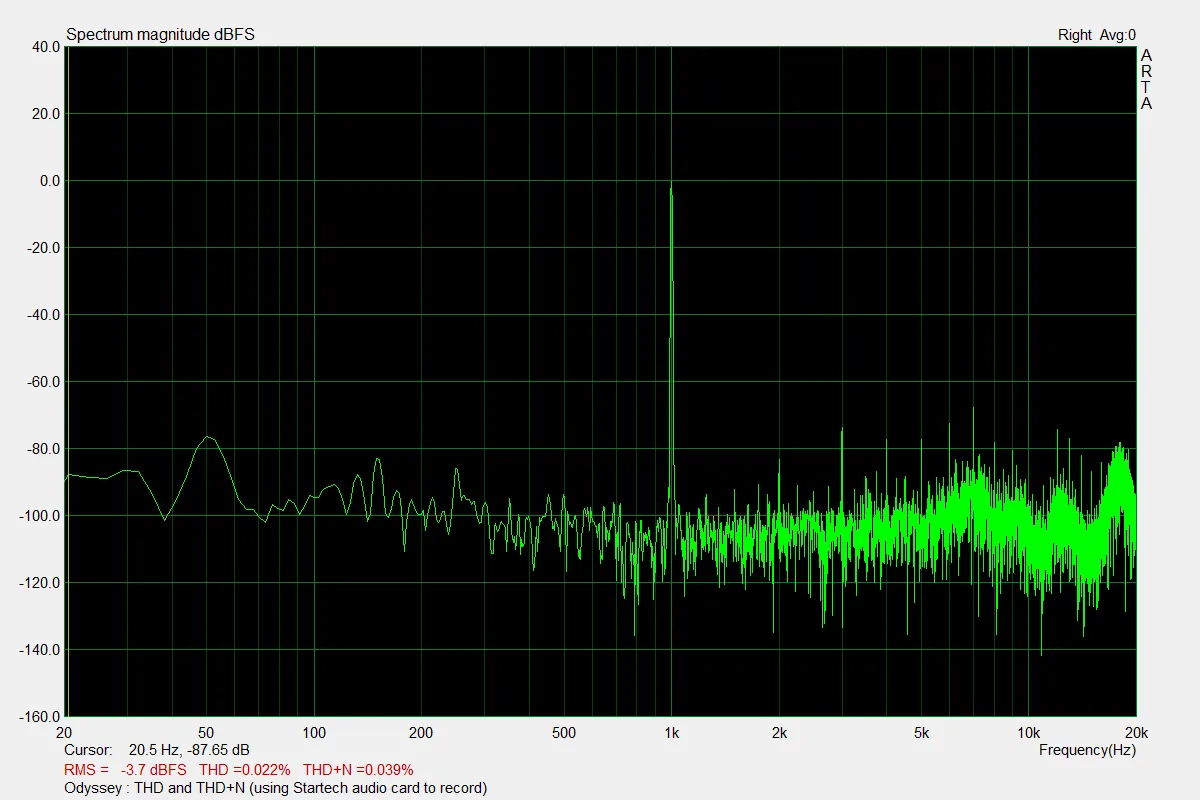This screenshot has width=1200, height=800.
Task: Click the -20.0 y-axis label
Action: click(44, 248)
